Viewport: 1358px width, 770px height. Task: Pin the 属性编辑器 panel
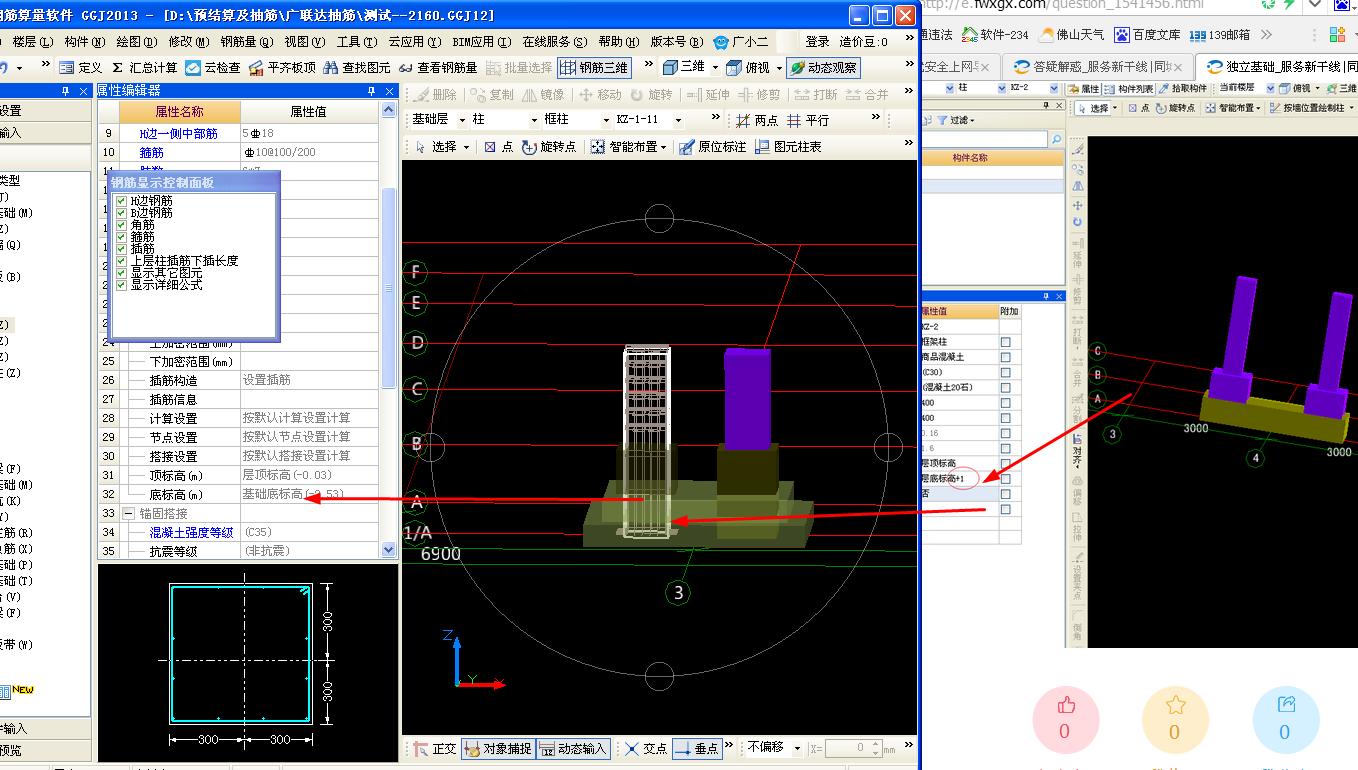[x=372, y=91]
